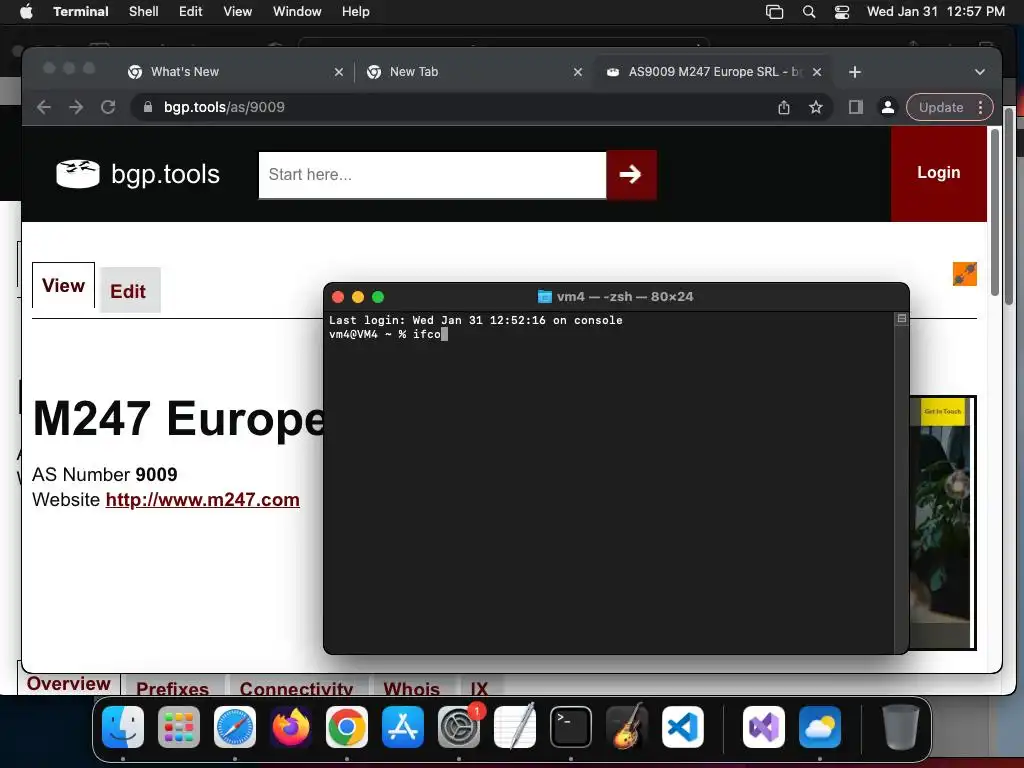This screenshot has height=768, width=1024.
Task: Select the page's View tab
Action: tap(63, 285)
